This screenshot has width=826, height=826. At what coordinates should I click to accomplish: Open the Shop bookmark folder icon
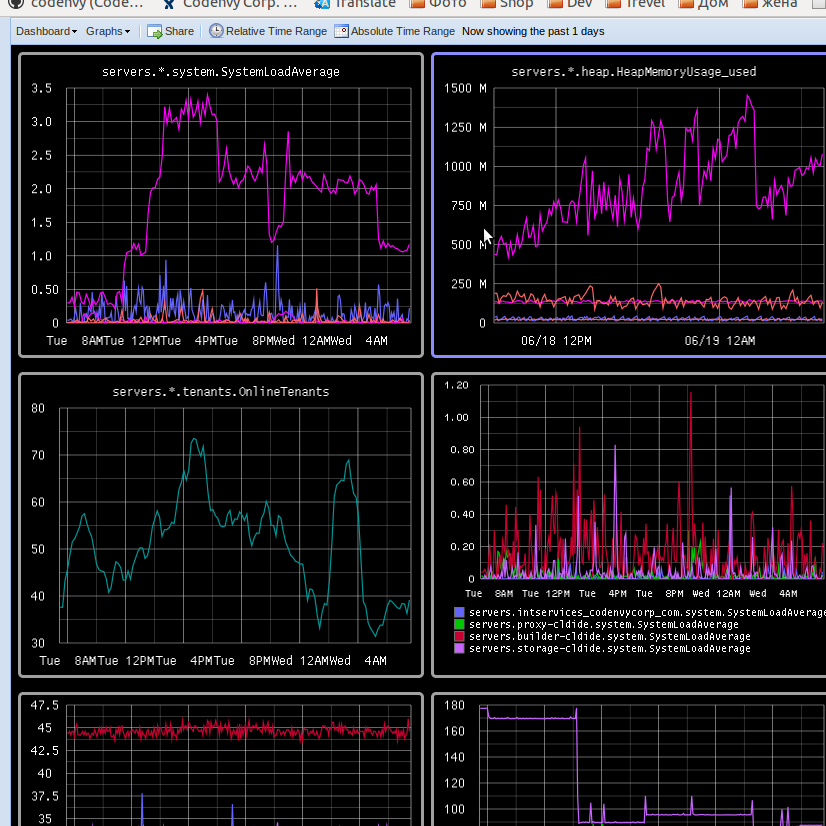coord(488,3)
